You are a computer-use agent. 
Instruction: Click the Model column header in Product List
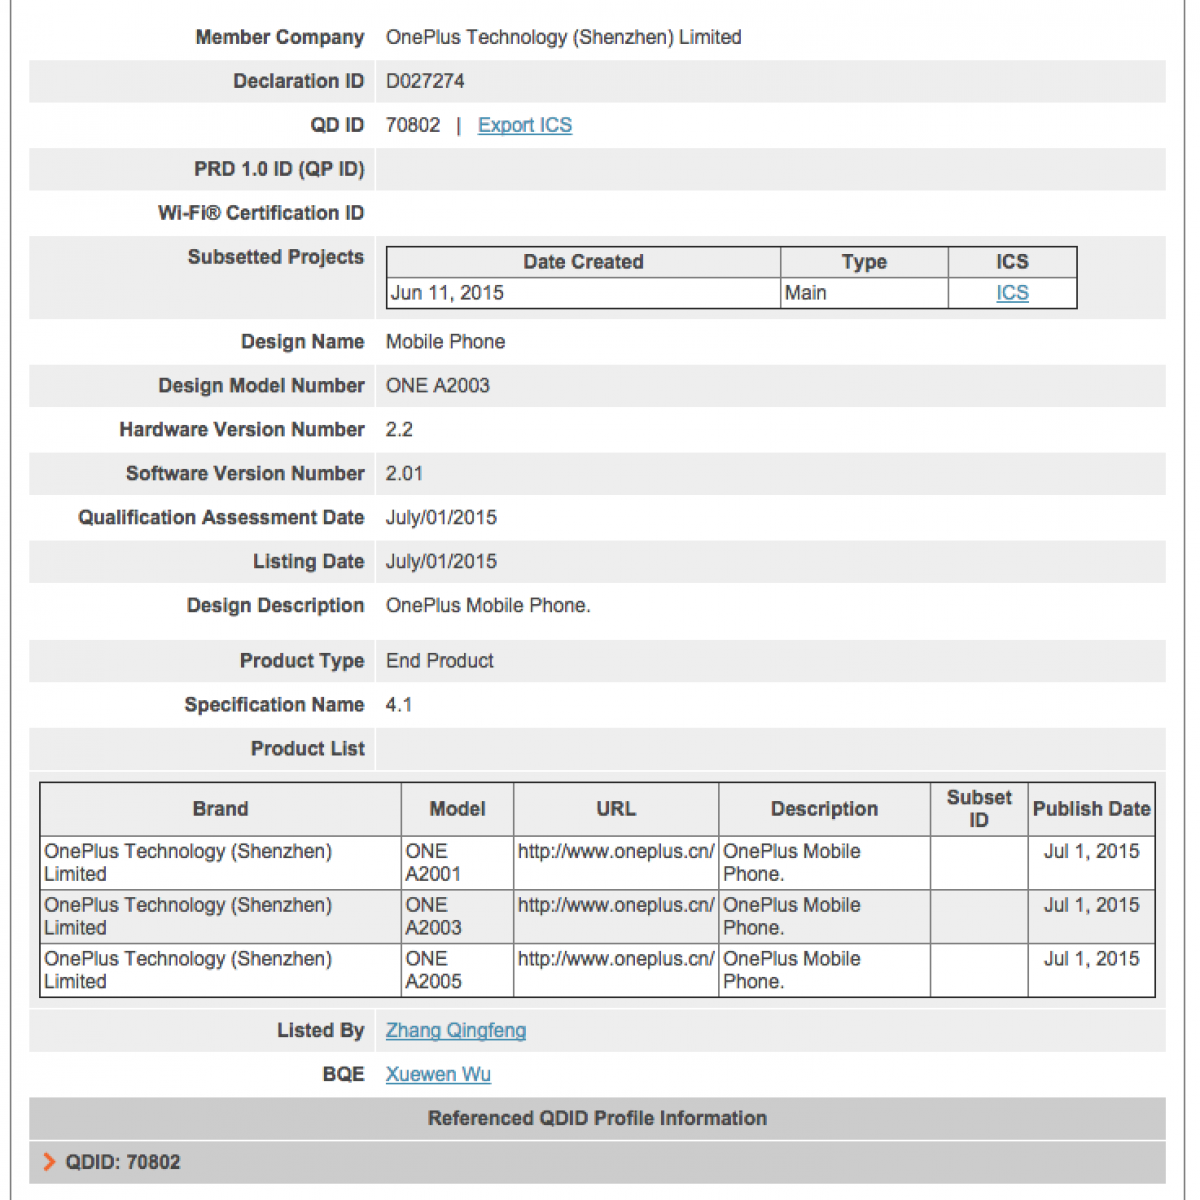pos(457,809)
